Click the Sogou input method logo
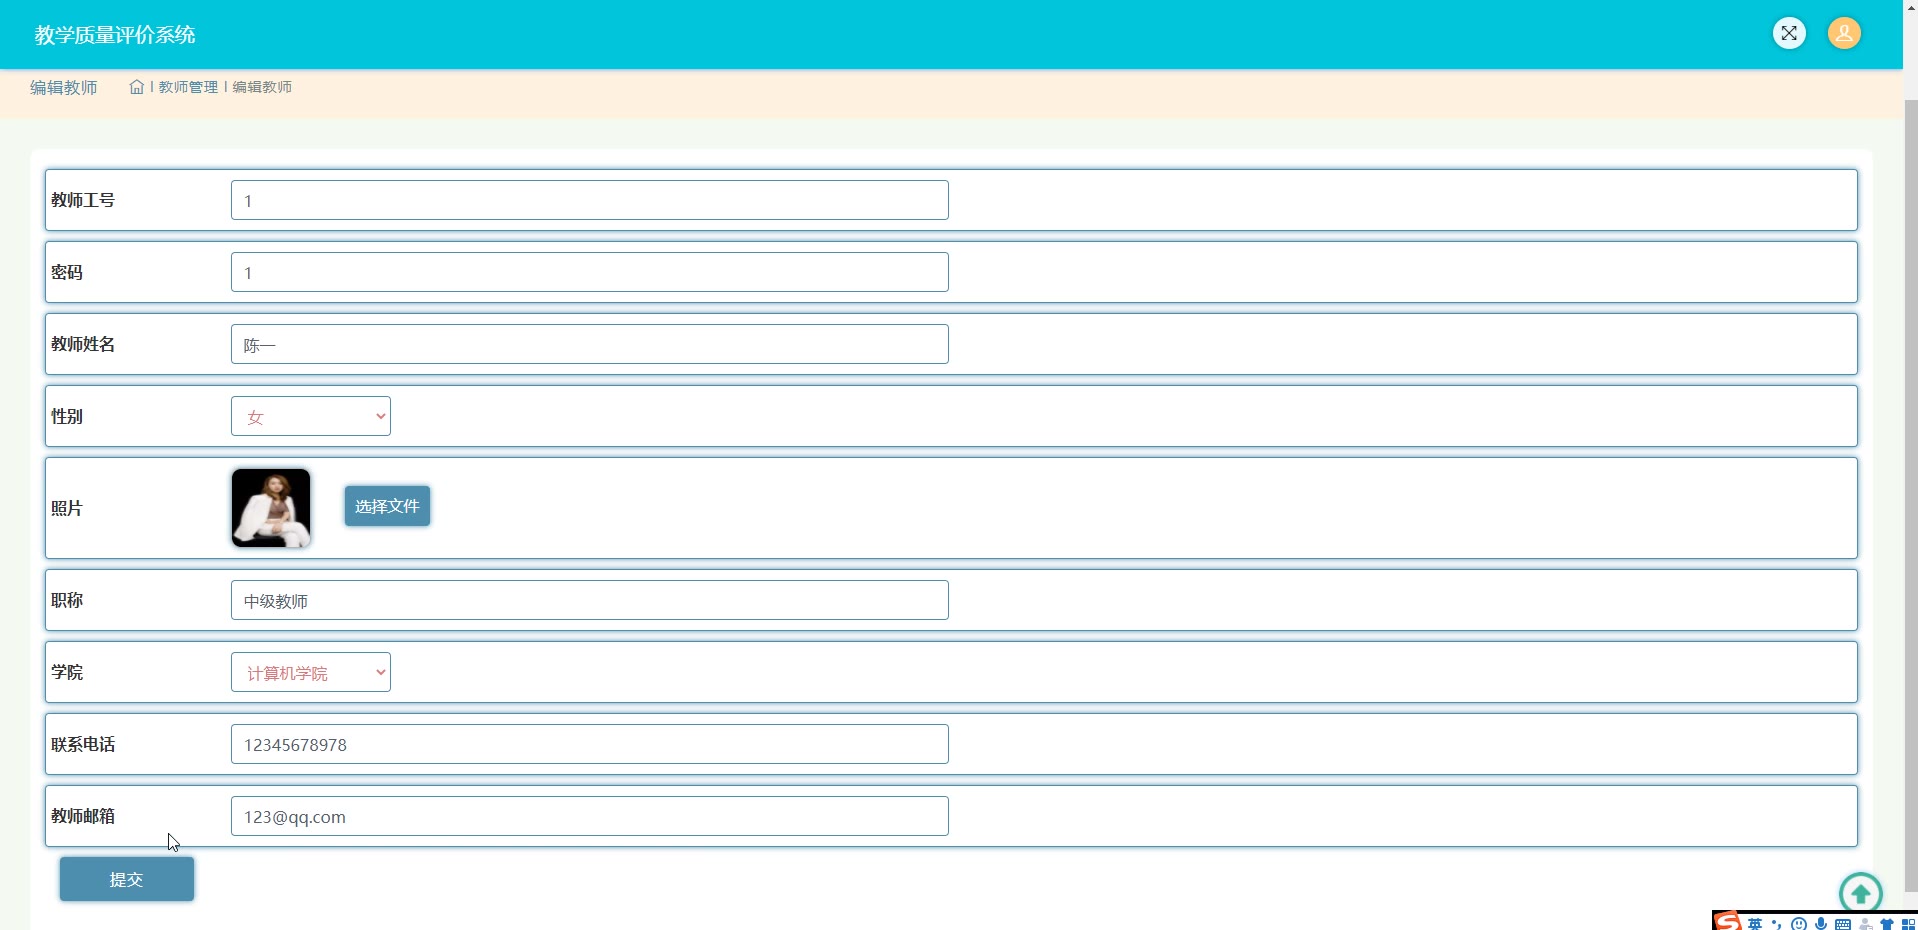The image size is (1918, 930). coord(1728,922)
